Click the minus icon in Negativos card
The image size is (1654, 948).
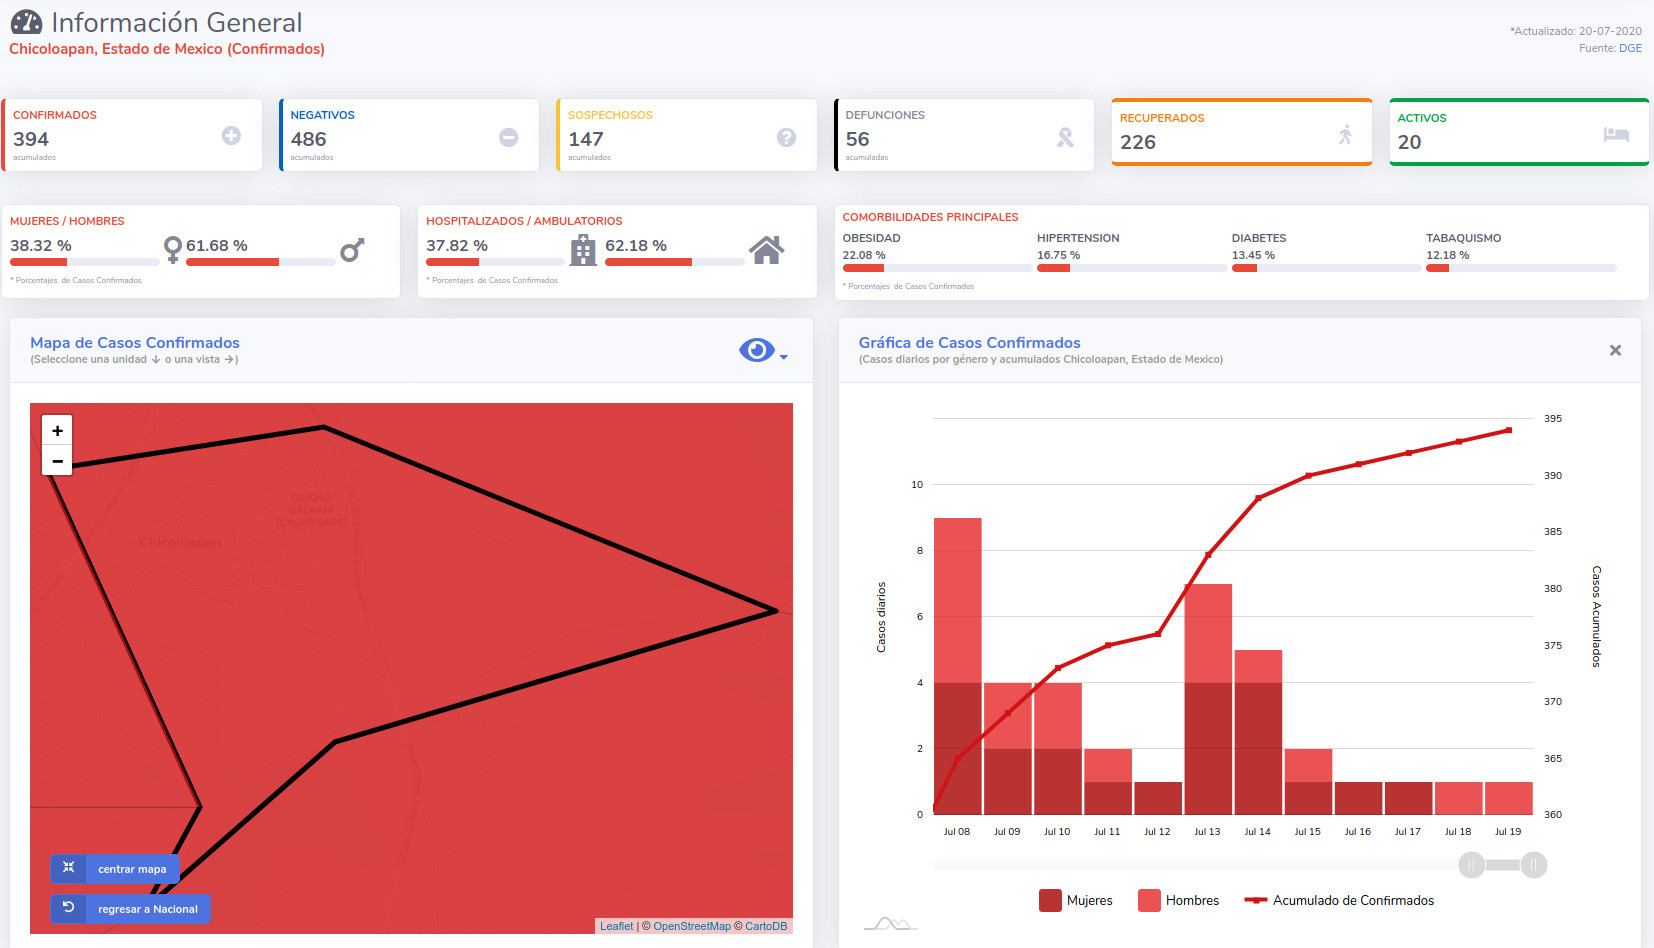[509, 137]
